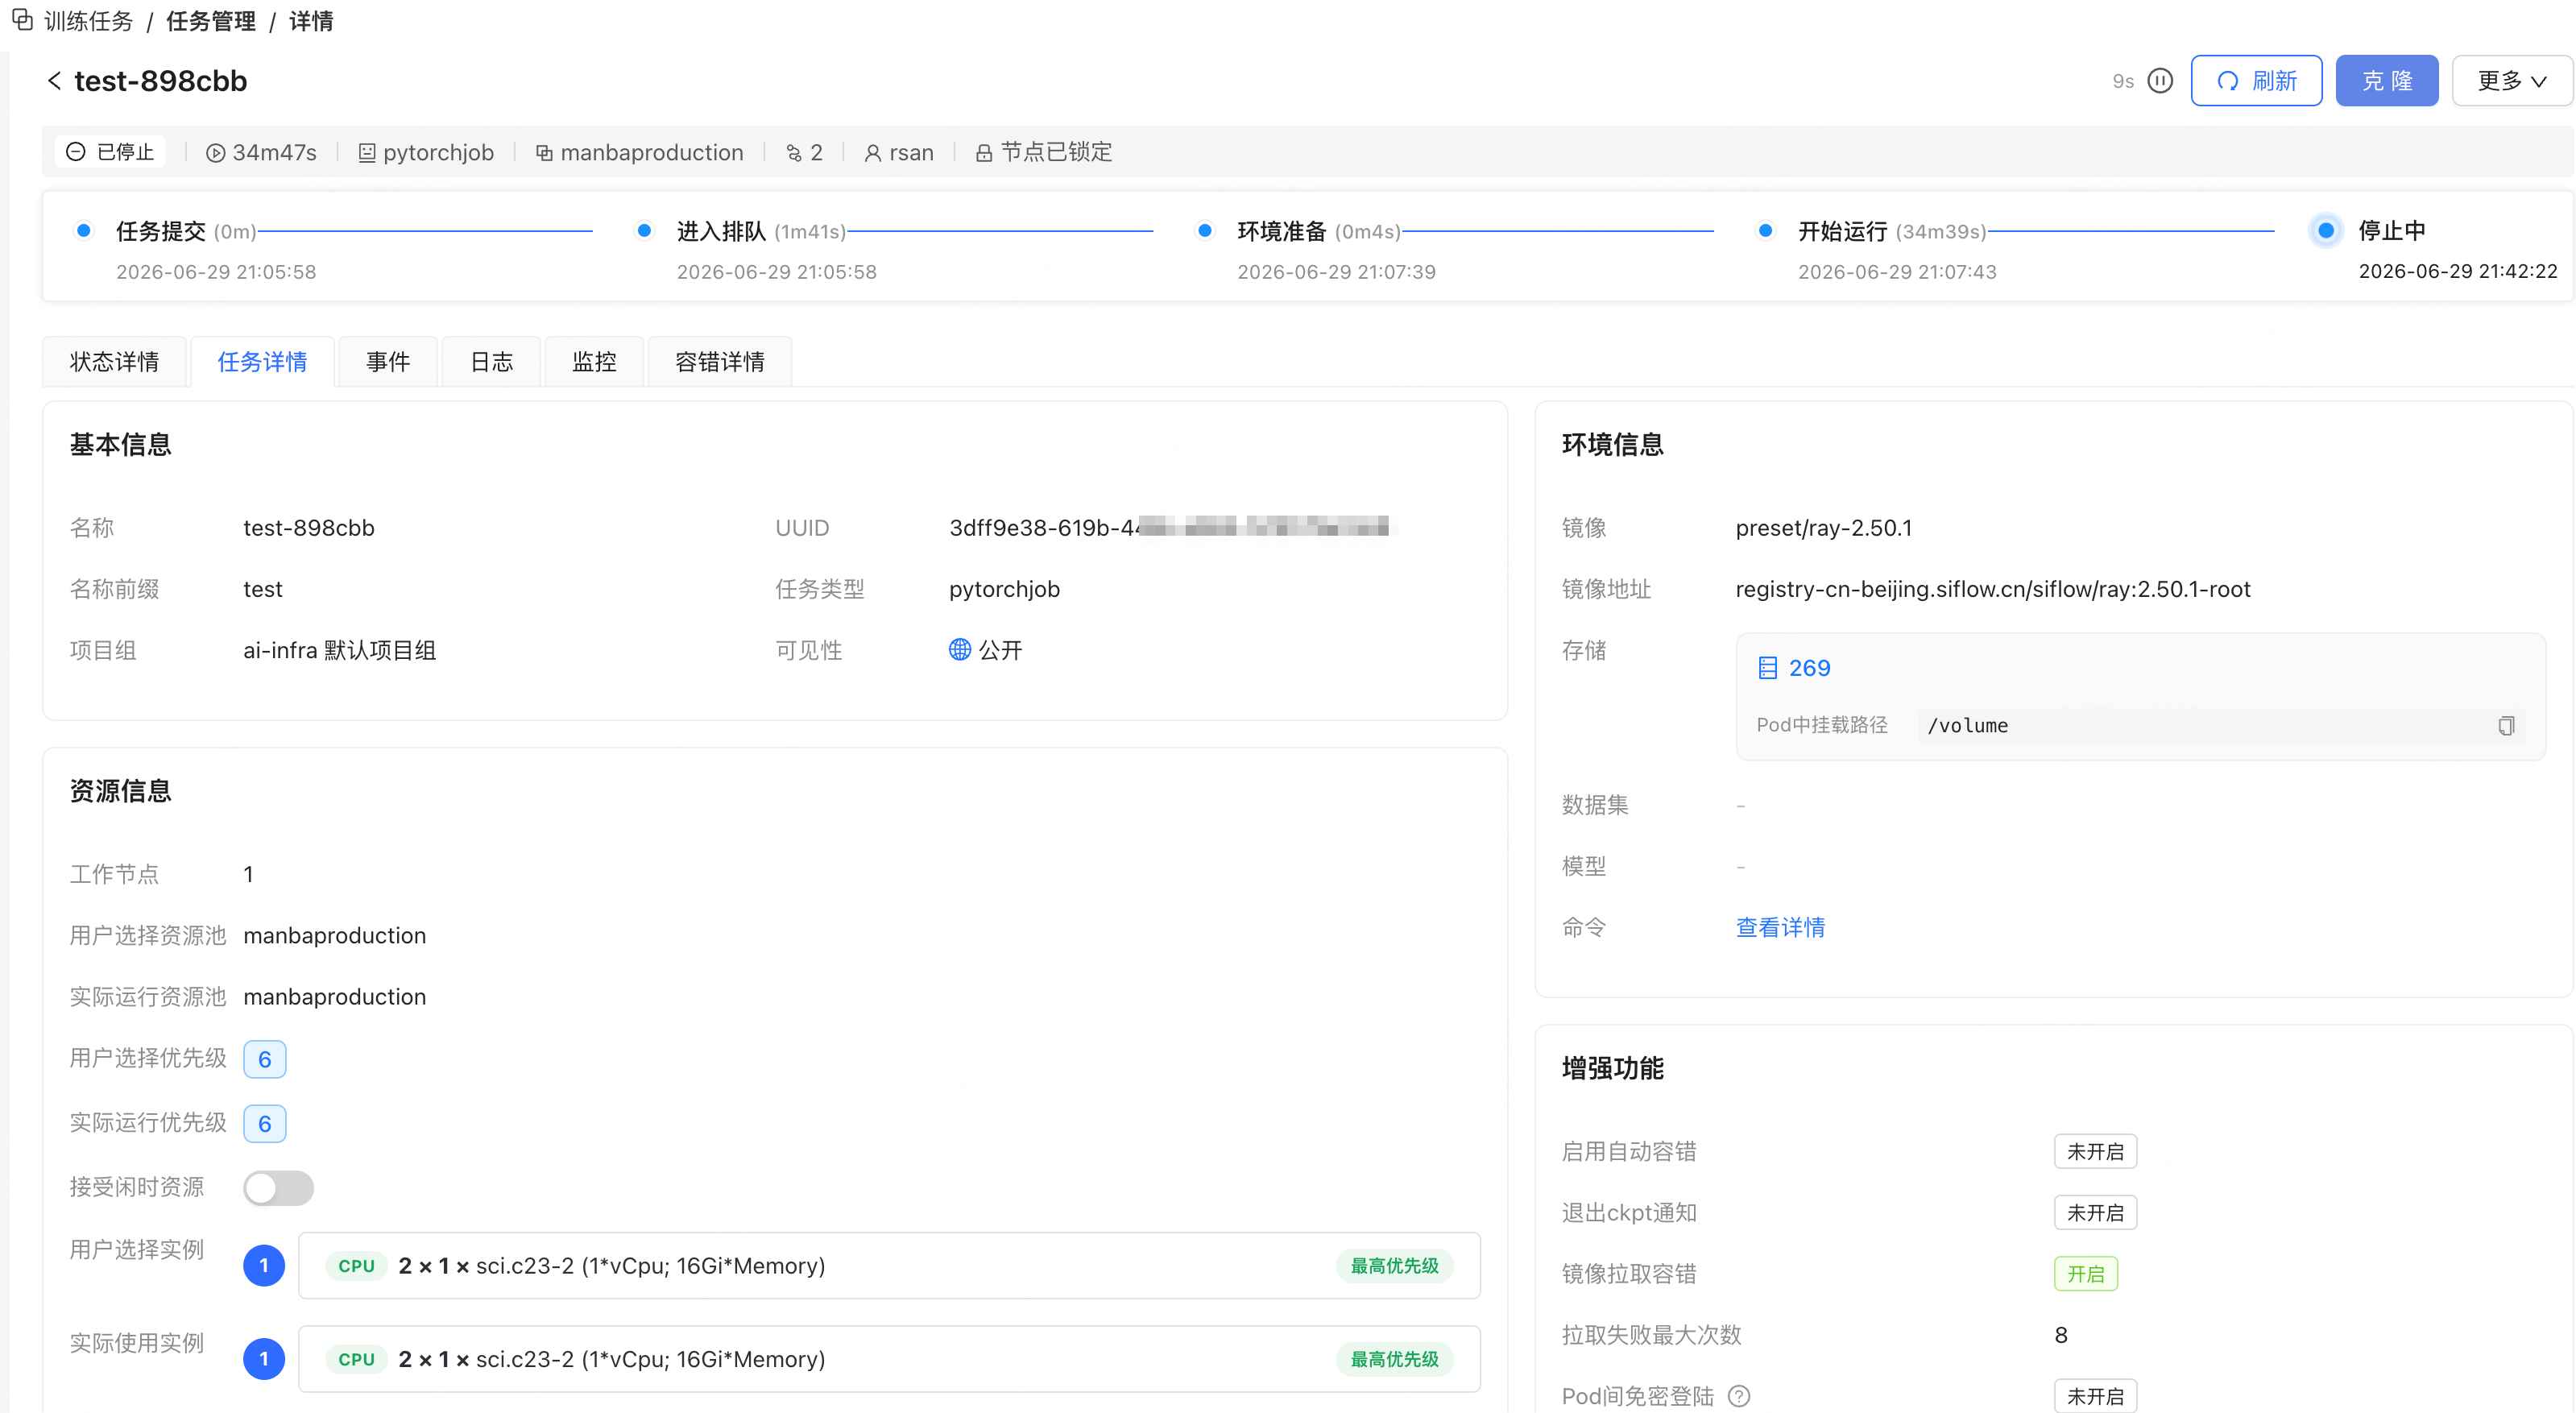Click the back arrow beside test-898cbb
The width and height of the screenshot is (2576, 1413).
click(x=54, y=81)
